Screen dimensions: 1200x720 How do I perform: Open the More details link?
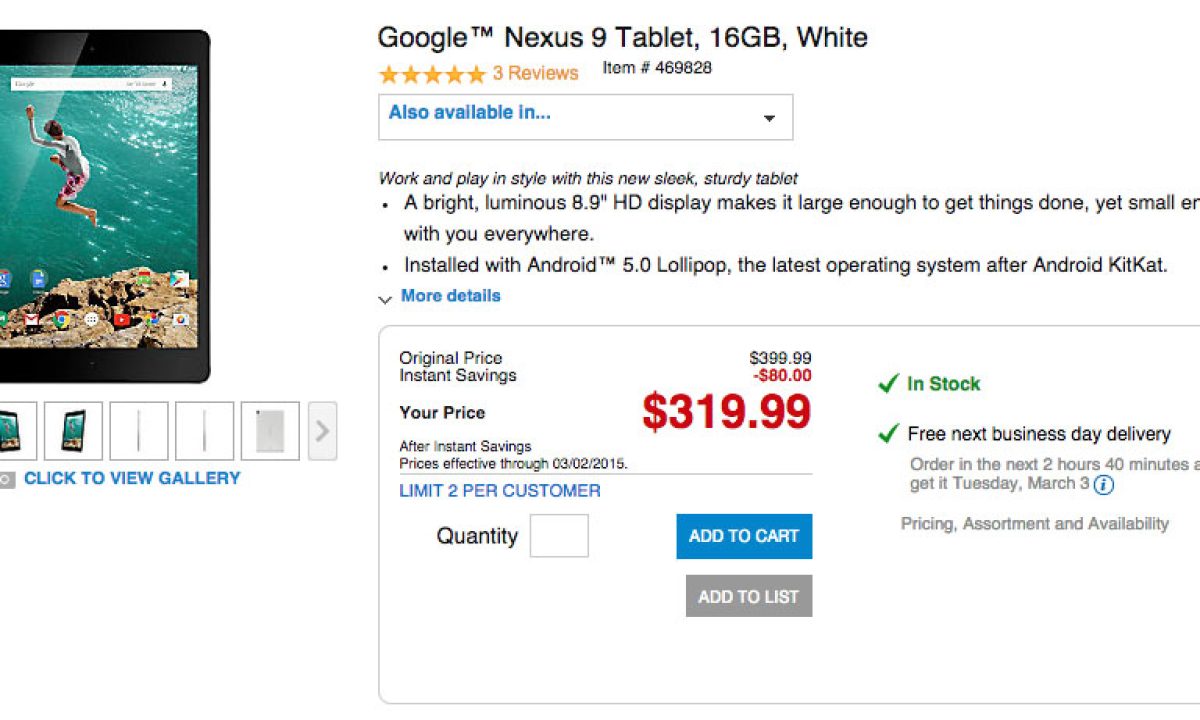click(450, 296)
